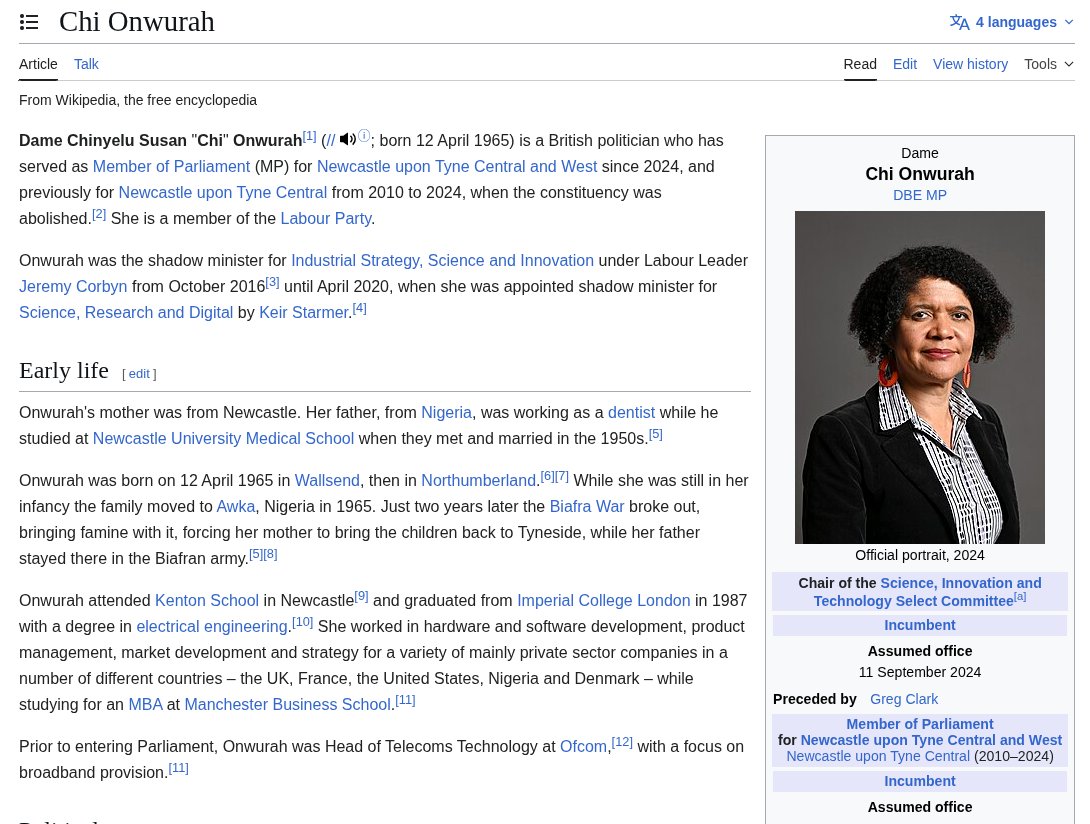Open Science, Innovation and Technology Select Committee link
This screenshot has height=824, width=1090.
coord(928,592)
